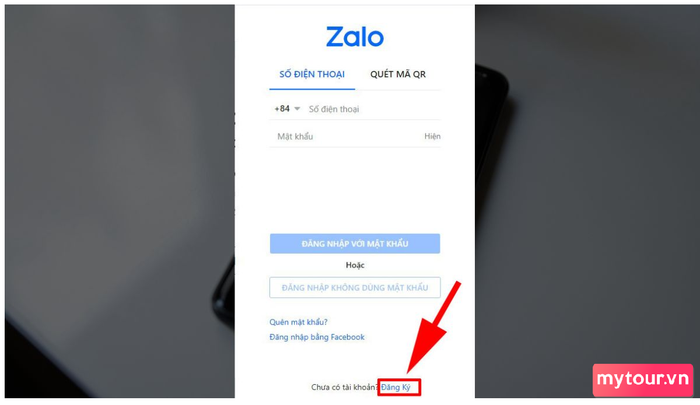Image resolution: width=700 pixels, height=405 pixels.
Task: Choose Đăng nhập bằng Facebook link
Action: pyautogui.click(x=317, y=337)
